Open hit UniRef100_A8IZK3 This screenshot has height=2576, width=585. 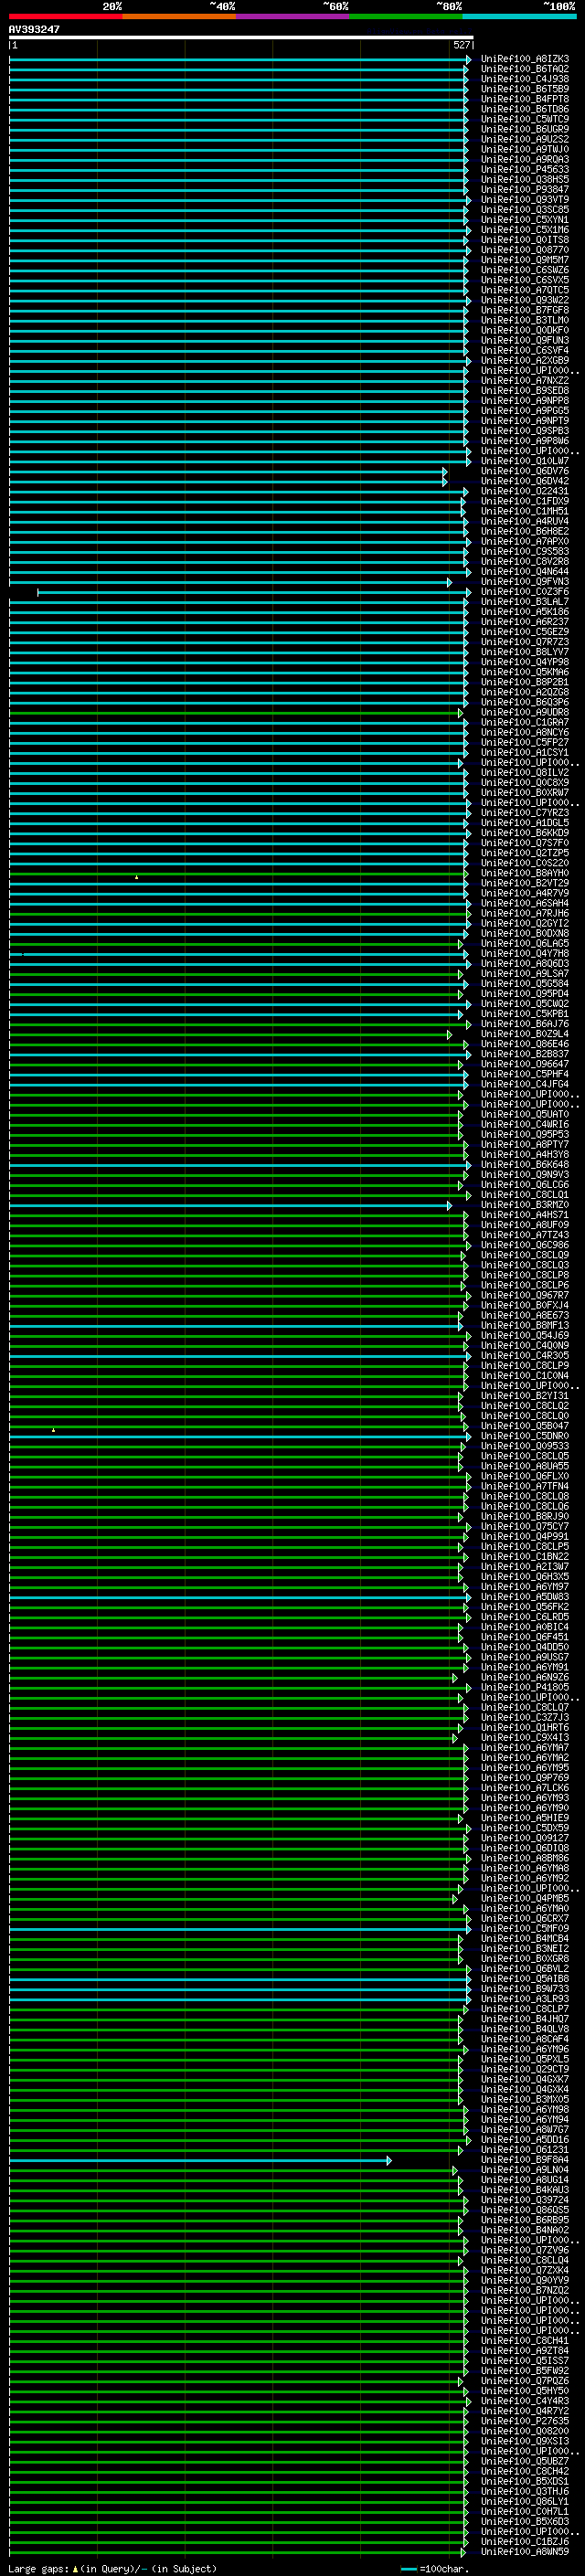click(x=525, y=59)
